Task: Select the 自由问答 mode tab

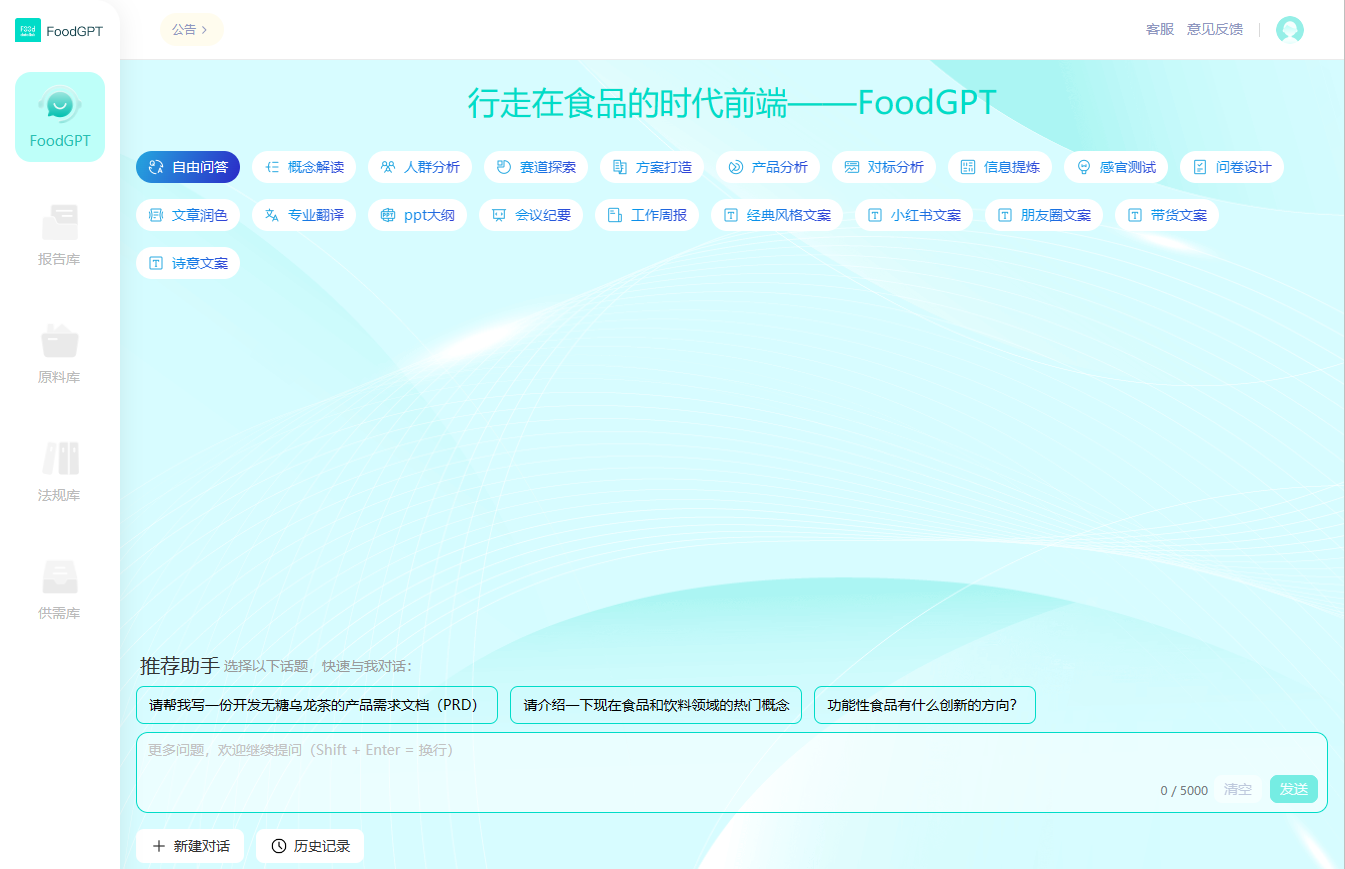Action: tap(188, 167)
